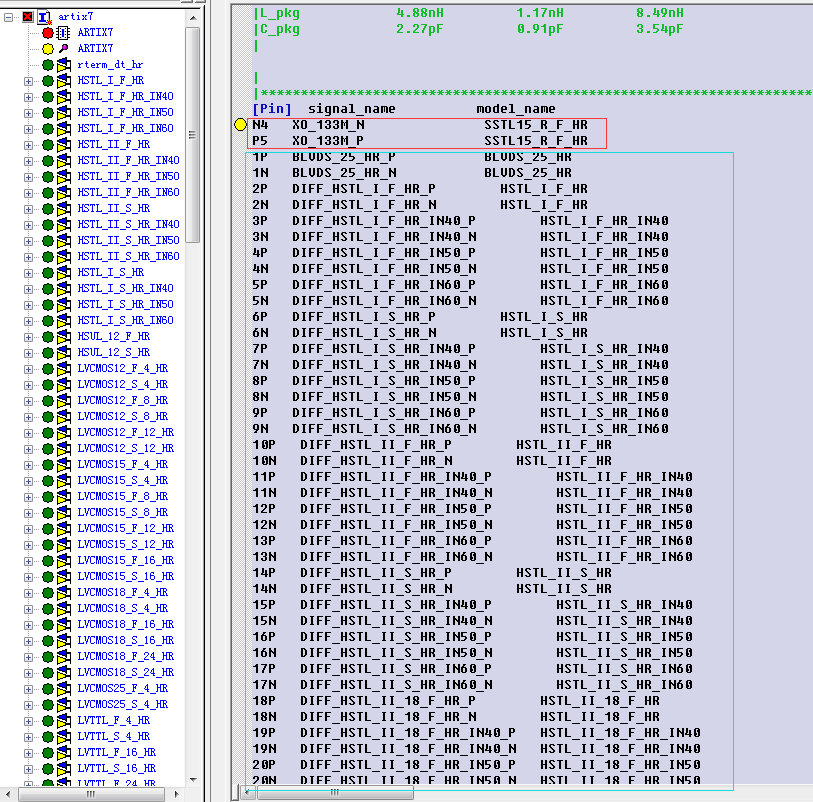Viewport: 813px width, 802px height.
Task: Click the green status dot for LVCMOS18_F_4_HR
Action: point(48,593)
